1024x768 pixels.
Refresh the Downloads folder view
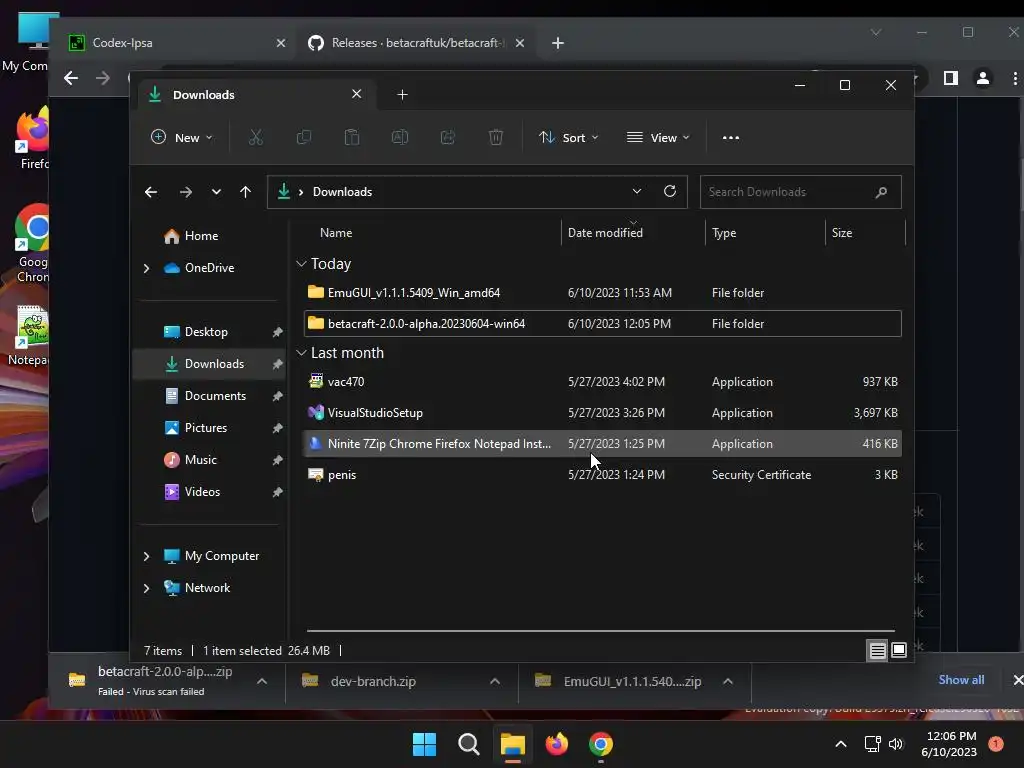(x=669, y=191)
